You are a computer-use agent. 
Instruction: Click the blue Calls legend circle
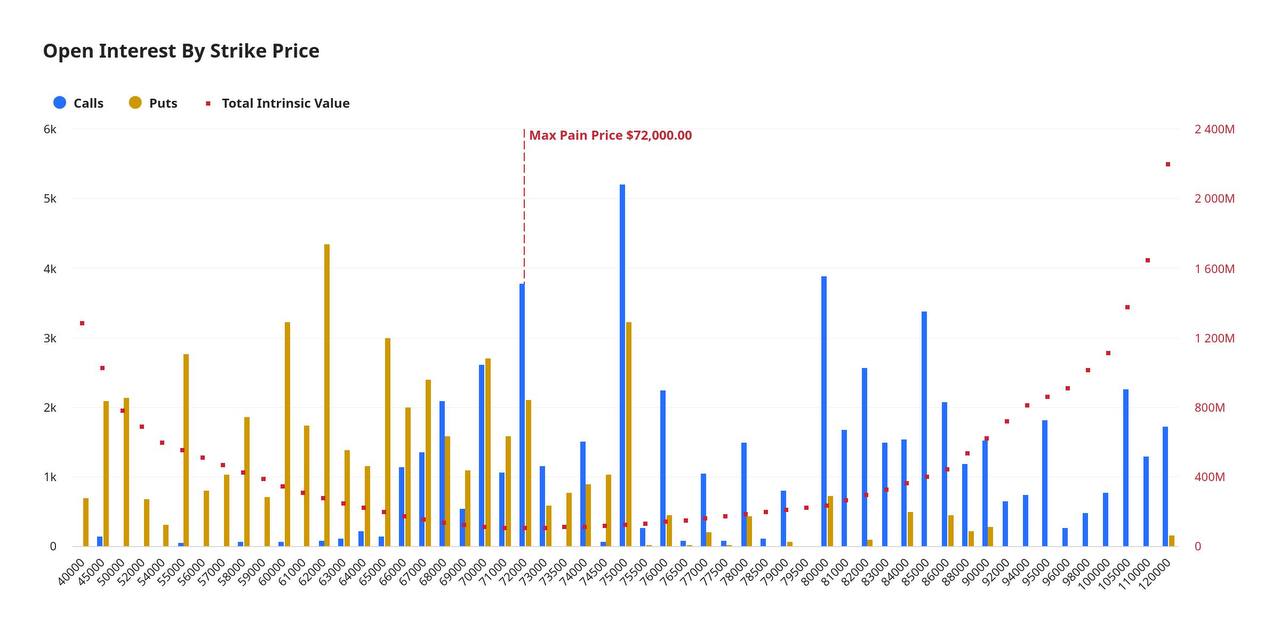(60, 103)
